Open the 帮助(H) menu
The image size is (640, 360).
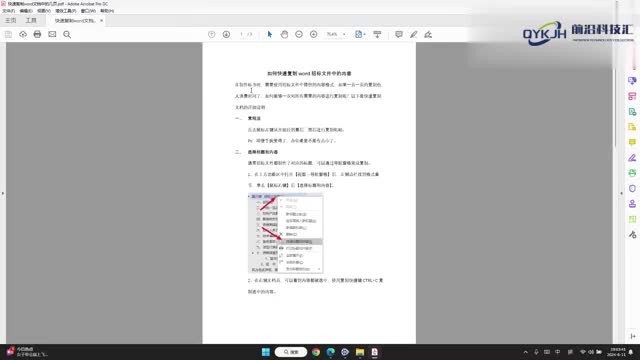click(107, 11)
